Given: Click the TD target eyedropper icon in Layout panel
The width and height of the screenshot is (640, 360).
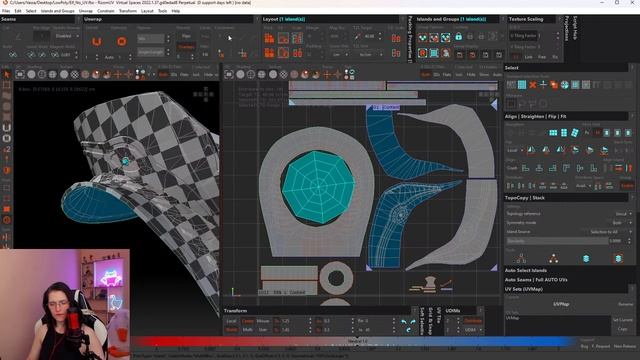Looking at the screenshot, I should [x=358, y=37].
